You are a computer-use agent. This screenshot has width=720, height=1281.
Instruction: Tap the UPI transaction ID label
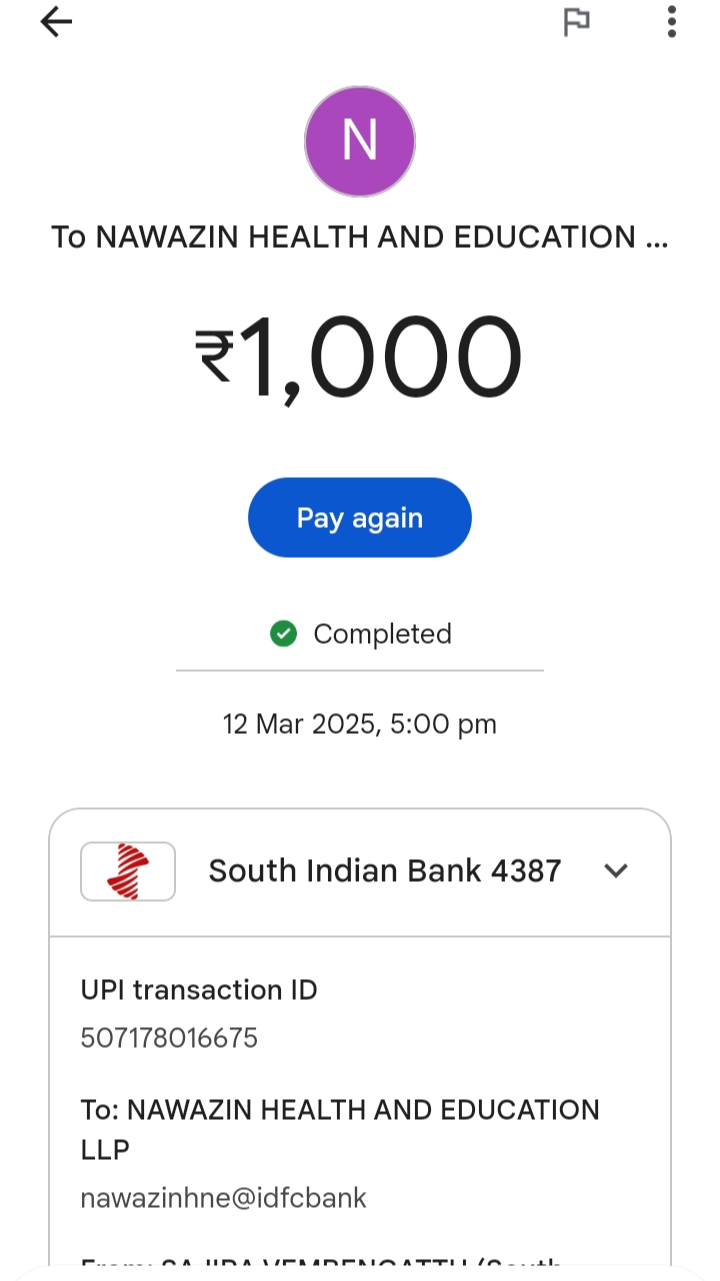click(x=199, y=990)
